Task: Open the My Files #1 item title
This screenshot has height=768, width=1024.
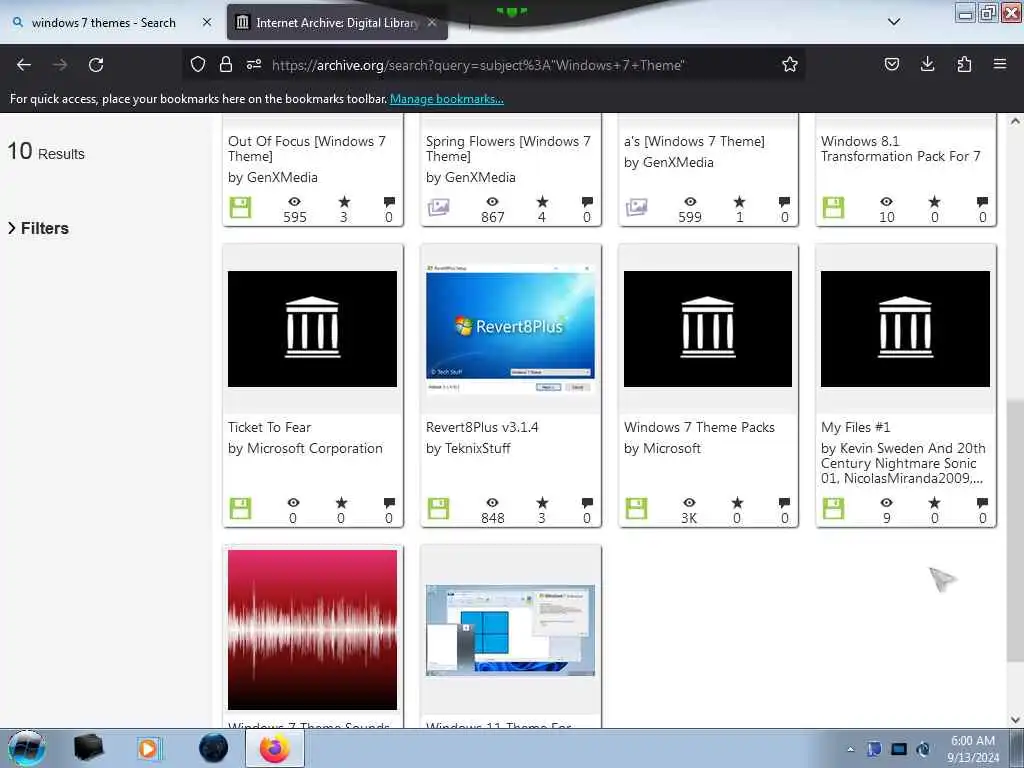Action: (x=856, y=427)
